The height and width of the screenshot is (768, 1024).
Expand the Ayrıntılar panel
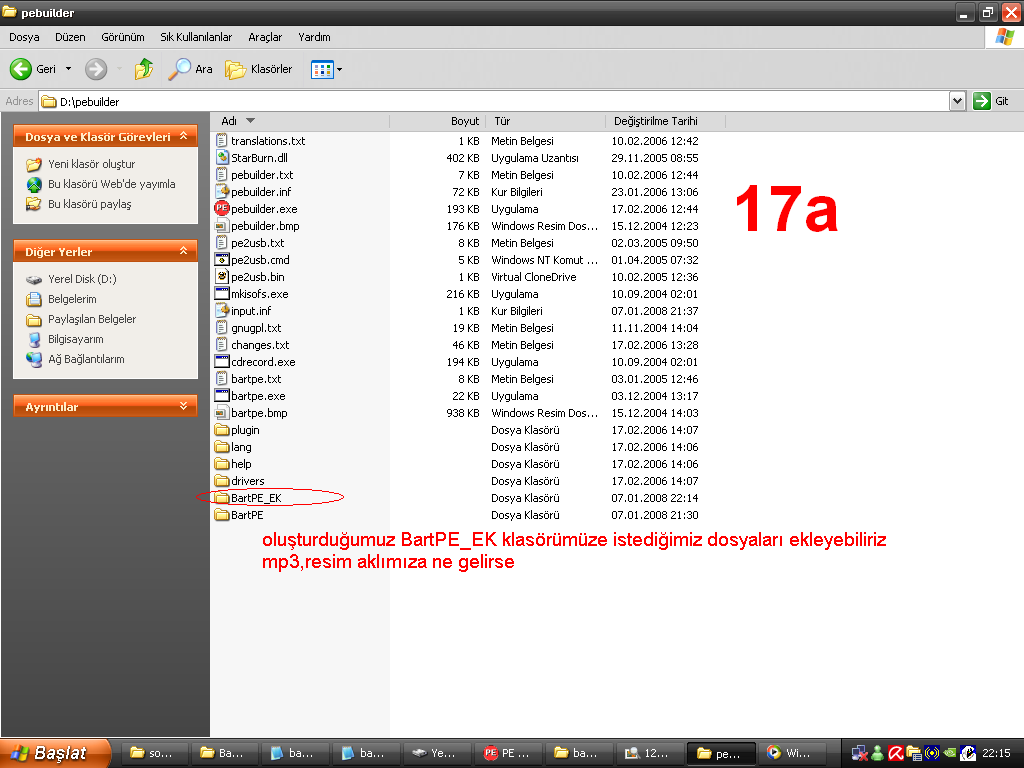point(184,406)
